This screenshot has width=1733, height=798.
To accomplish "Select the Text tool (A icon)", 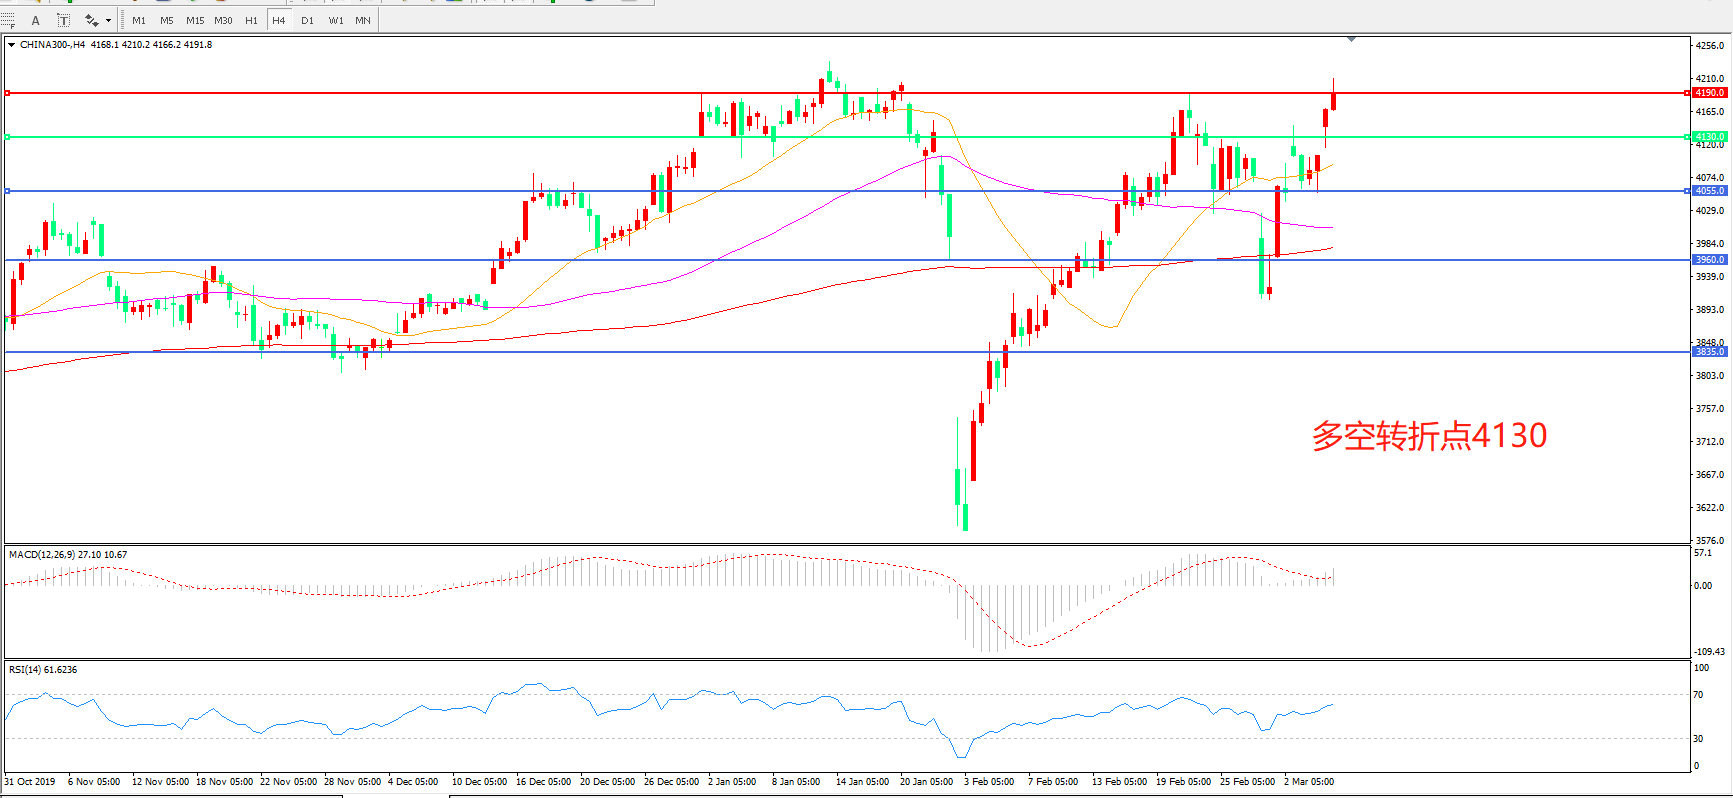I will click(36, 20).
